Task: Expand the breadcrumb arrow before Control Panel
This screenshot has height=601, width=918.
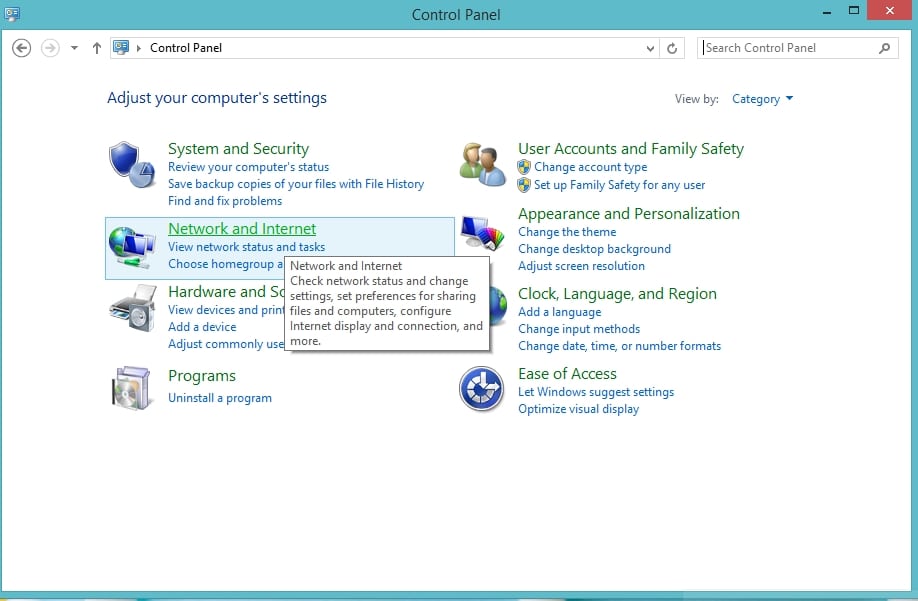Action: click(x=139, y=48)
